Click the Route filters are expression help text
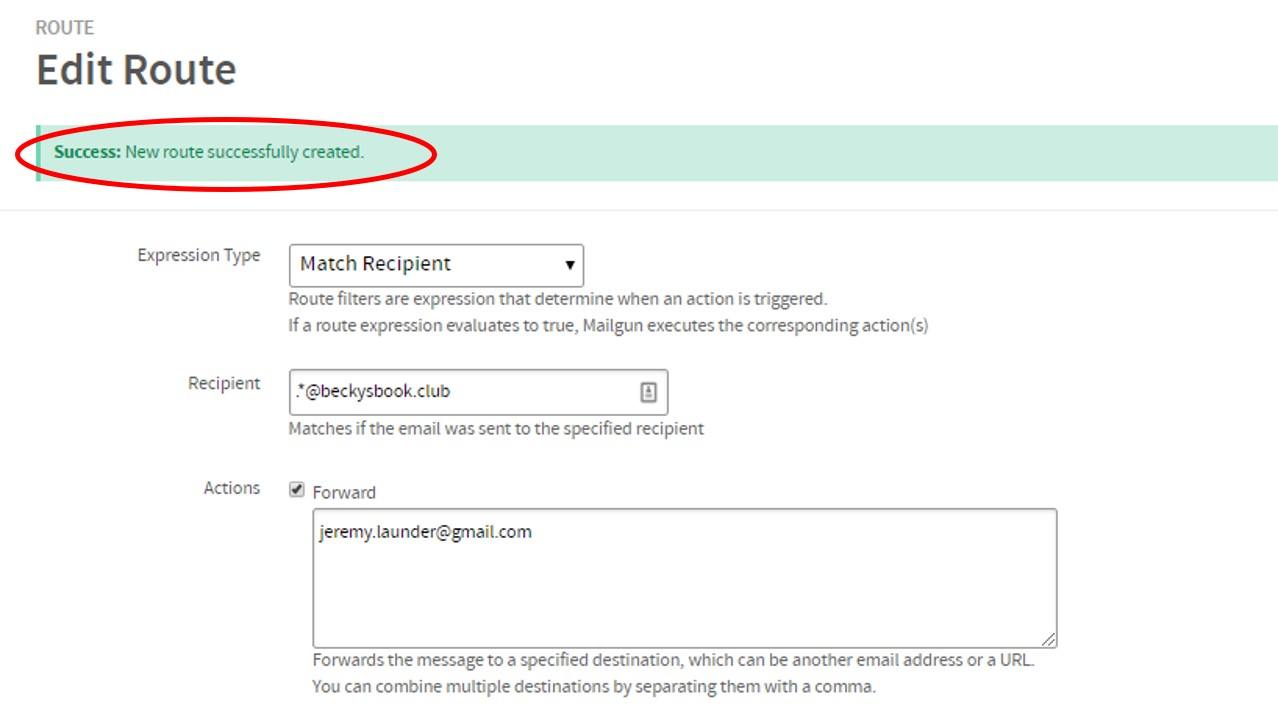 coord(558,298)
